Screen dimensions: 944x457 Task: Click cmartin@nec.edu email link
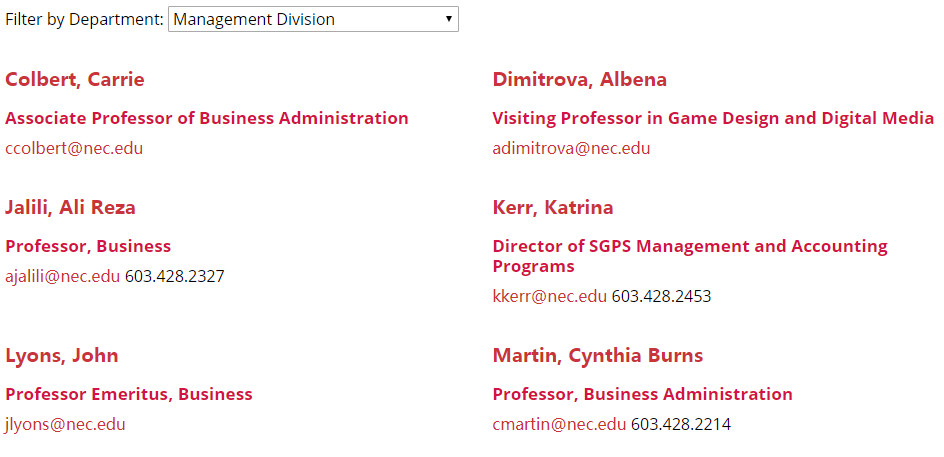point(559,424)
